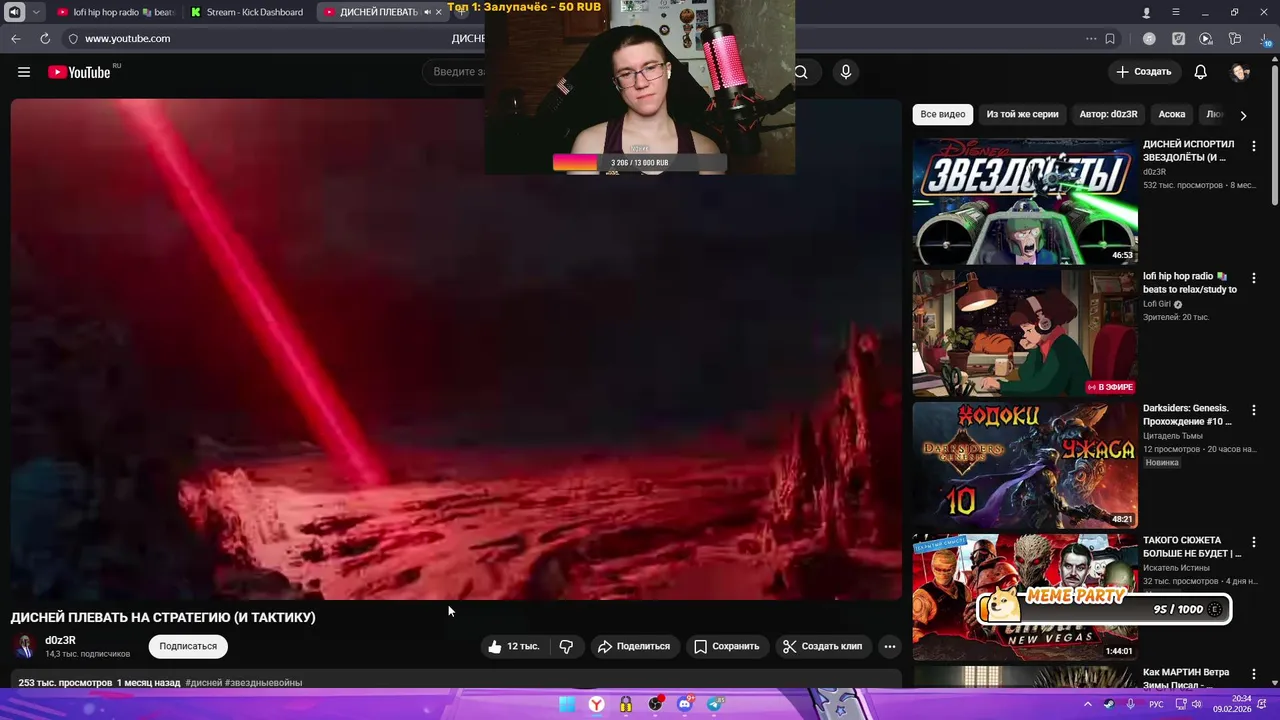Select the Асока filter chip
The height and width of the screenshot is (720, 1280).
(x=1172, y=114)
